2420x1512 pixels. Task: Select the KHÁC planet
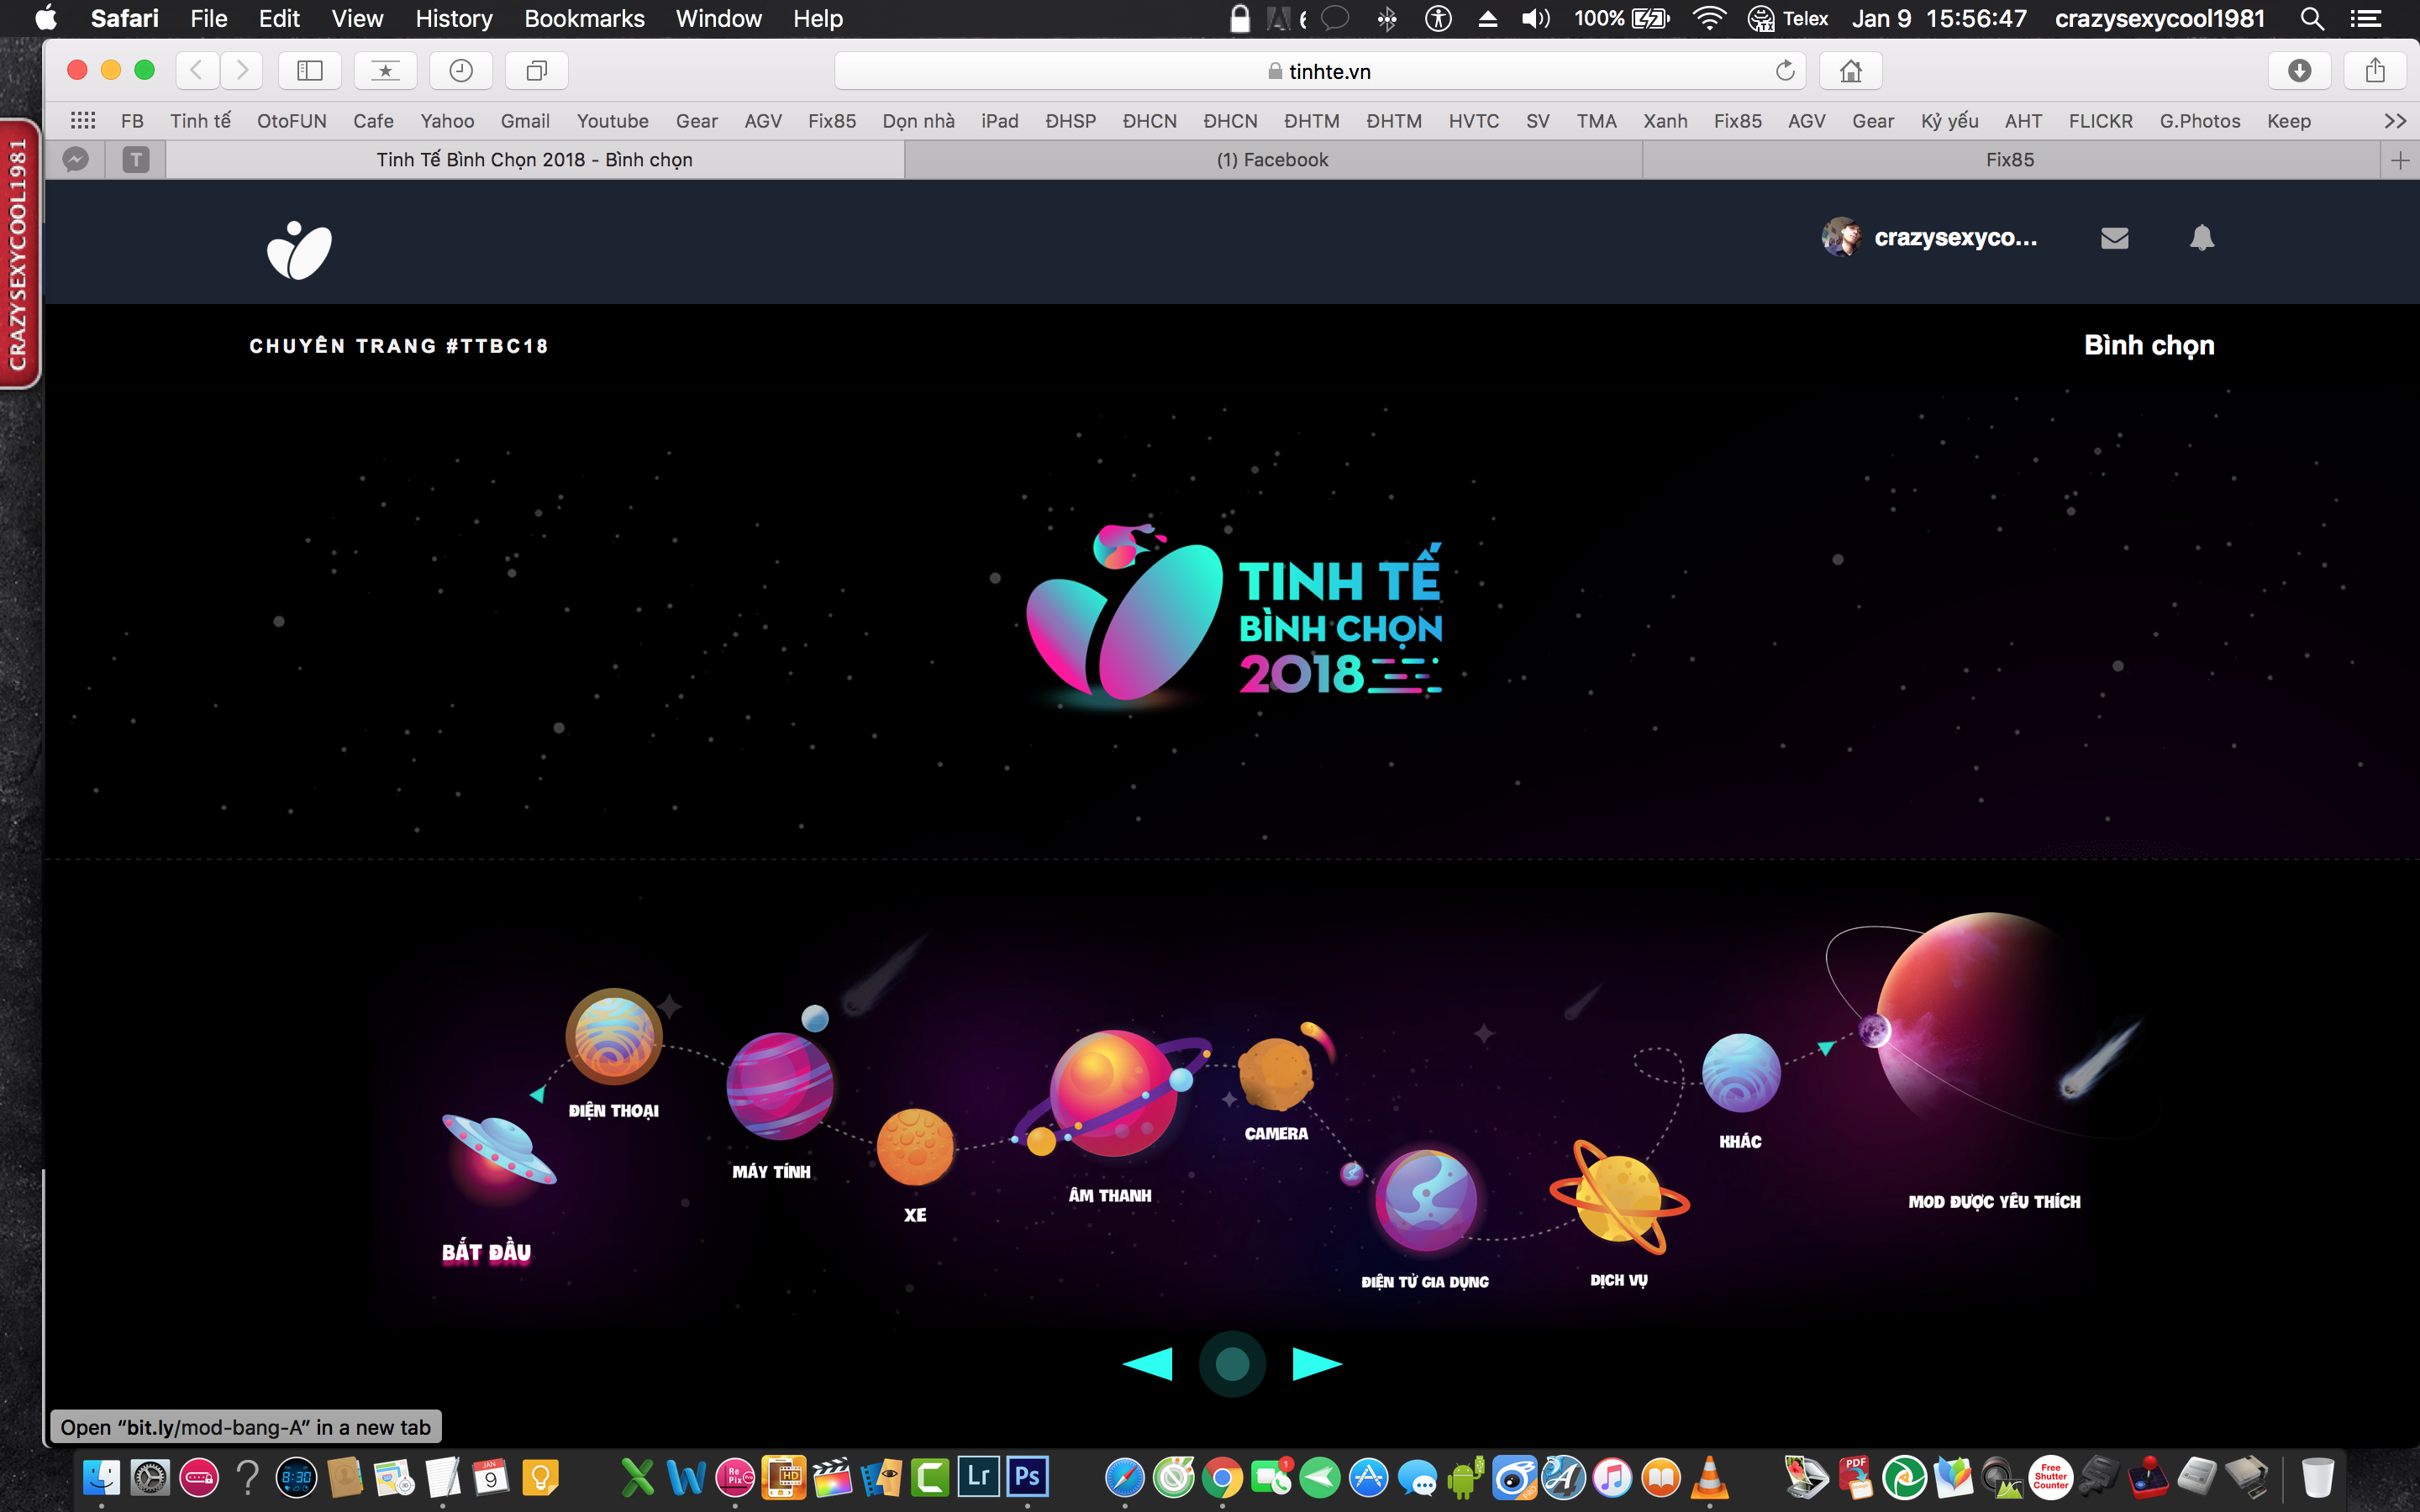click(x=1741, y=1073)
